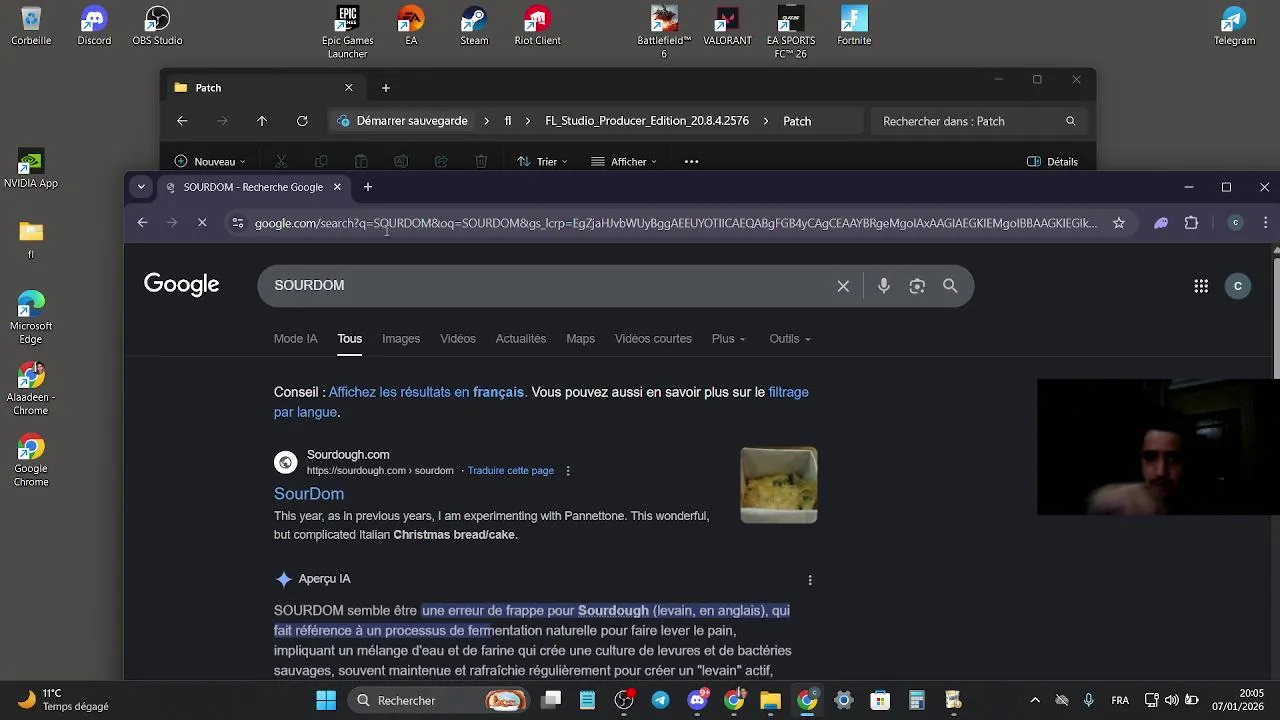Go back in Chrome
This screenshot has width=1280, height=720.
tap(142, 223)
